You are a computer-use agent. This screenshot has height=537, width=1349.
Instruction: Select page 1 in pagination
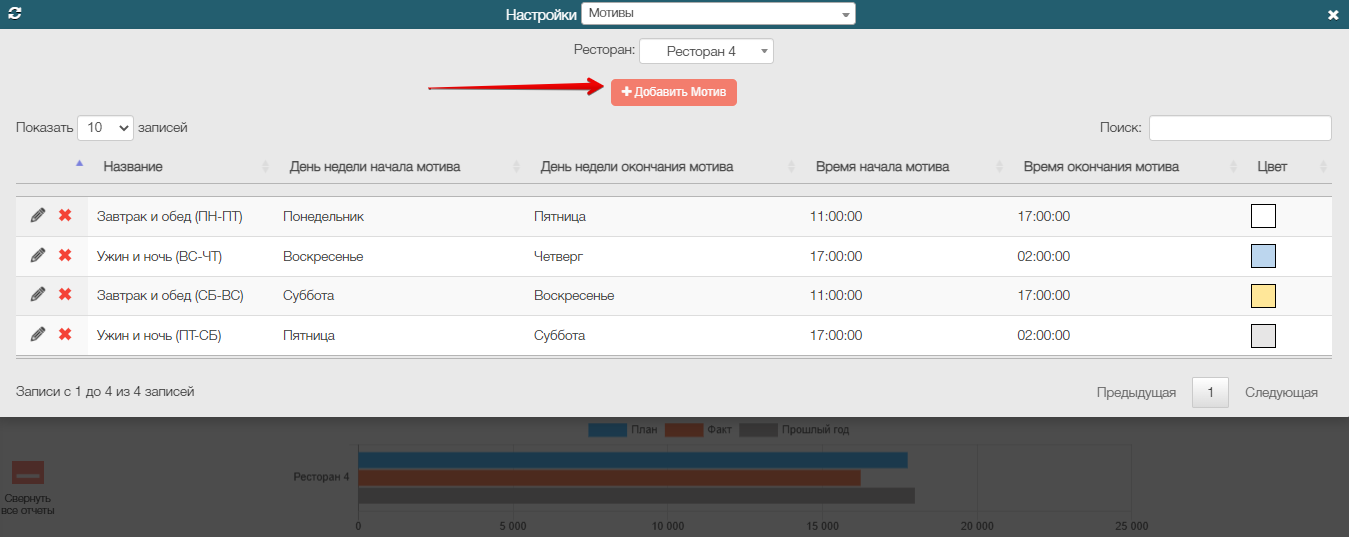point(1210,393)
